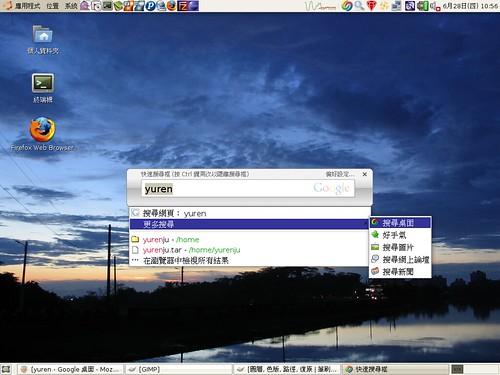Launch FileZilla from the top panel

coord(183,6)
